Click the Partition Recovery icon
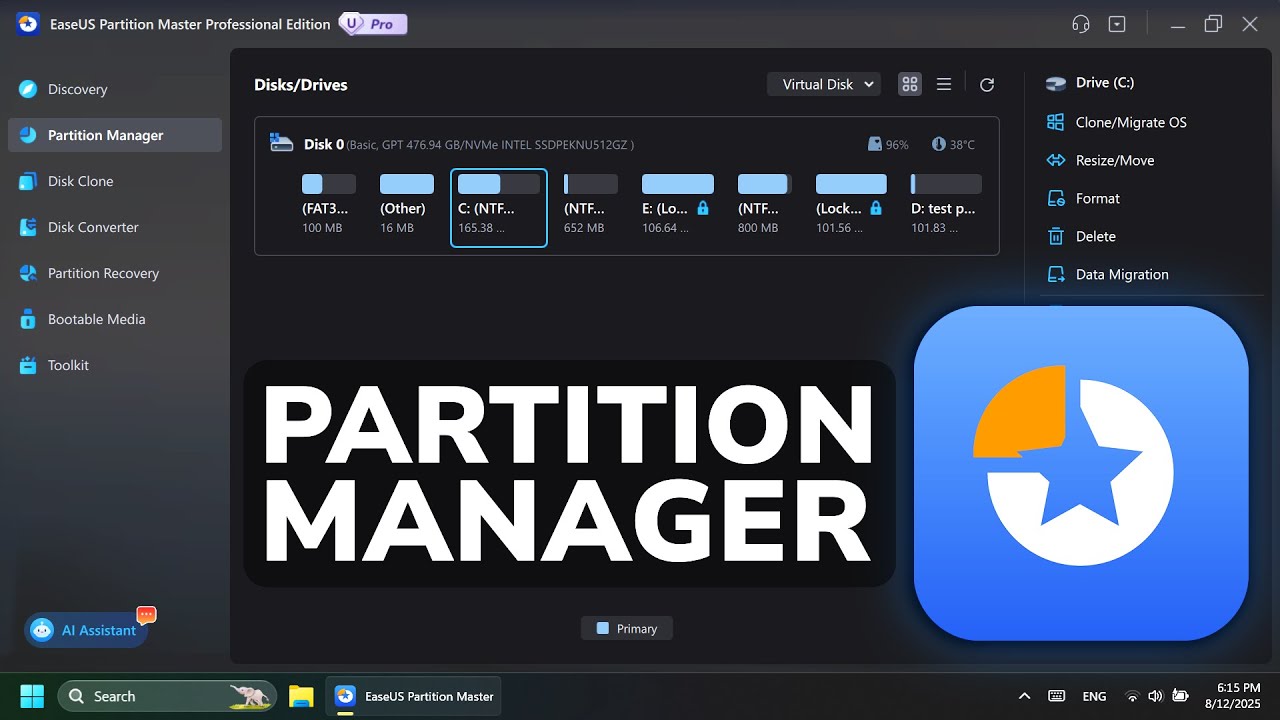 point(28,273)
